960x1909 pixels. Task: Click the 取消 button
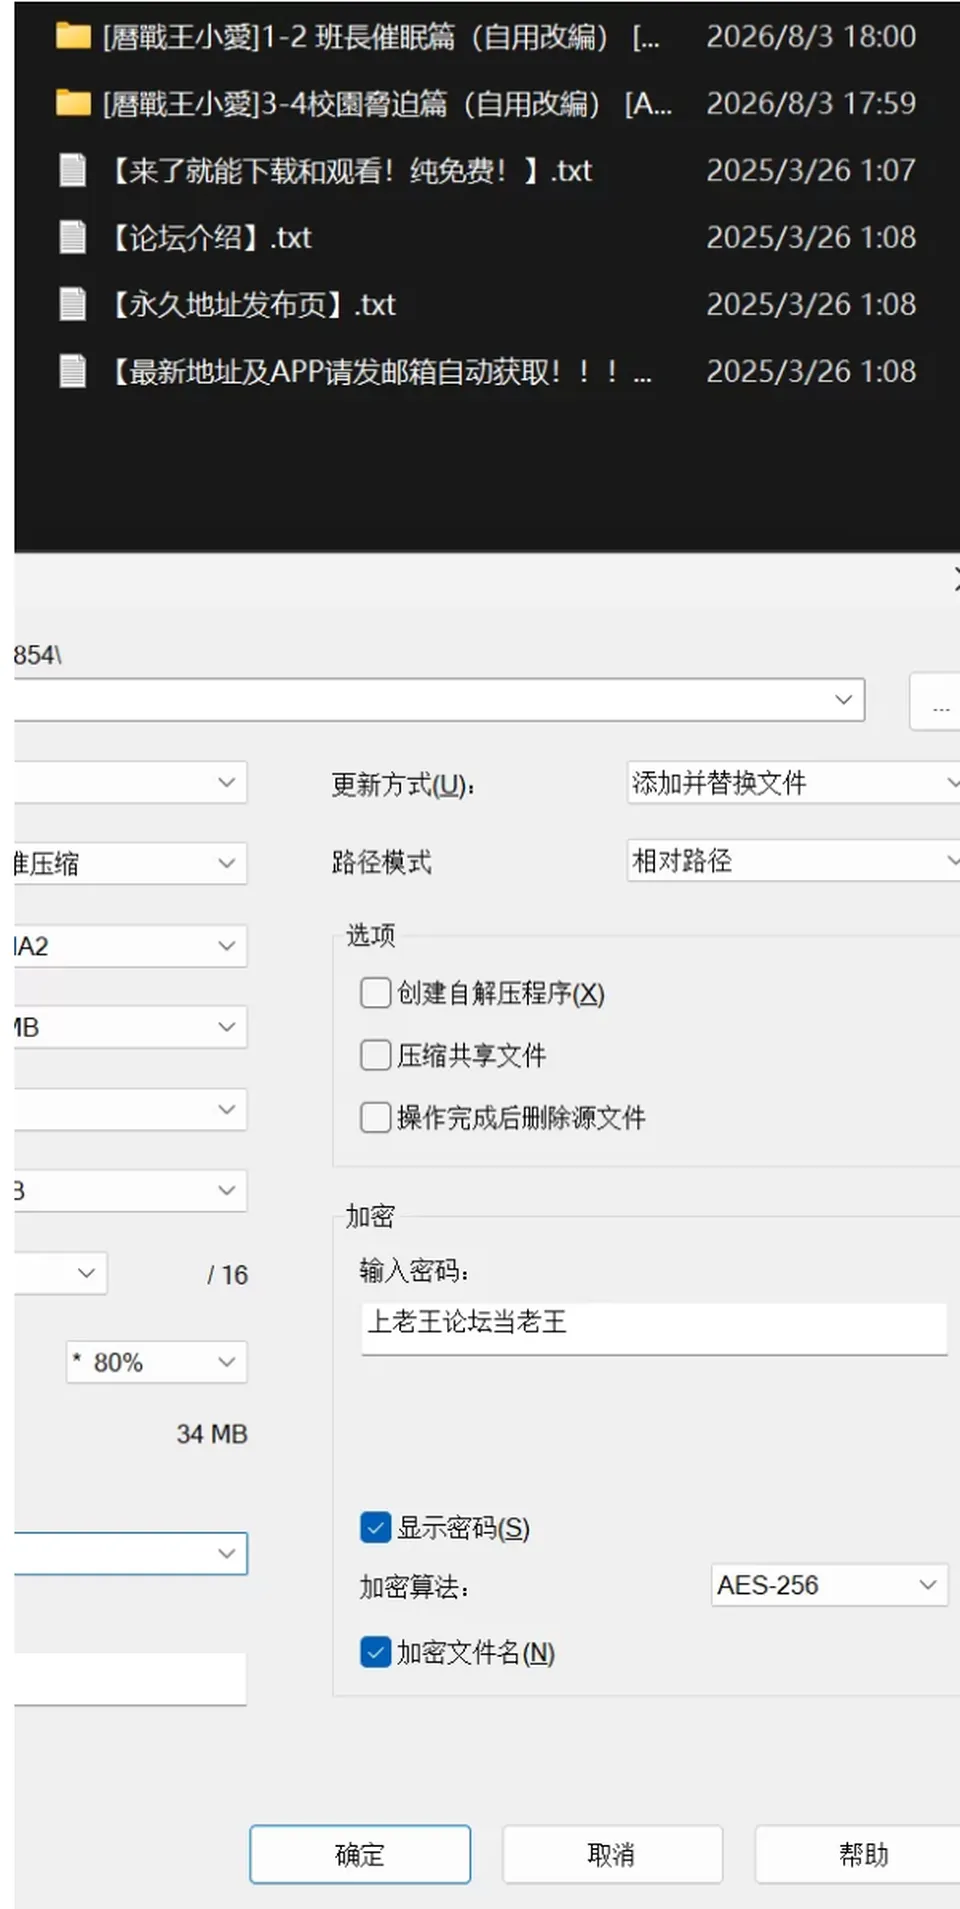pyautogui.click(x=612, y=1854)
